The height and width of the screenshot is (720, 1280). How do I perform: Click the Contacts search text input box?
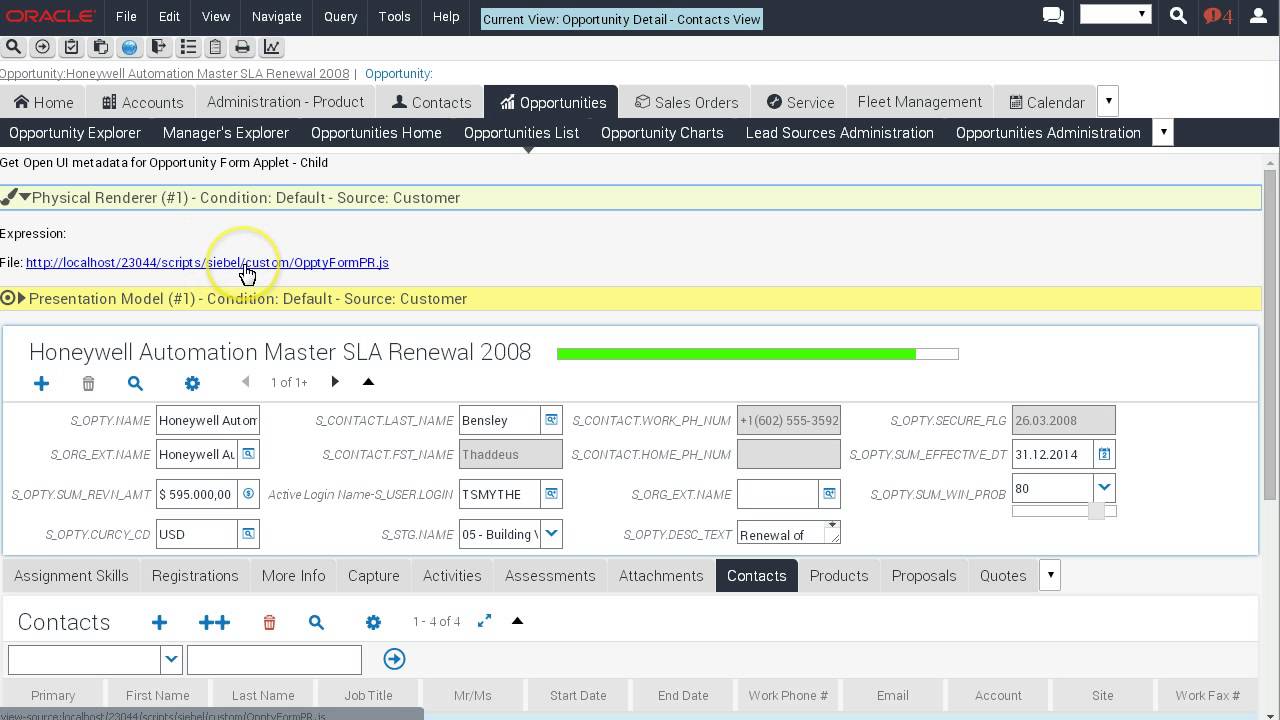tap(274, 659)
